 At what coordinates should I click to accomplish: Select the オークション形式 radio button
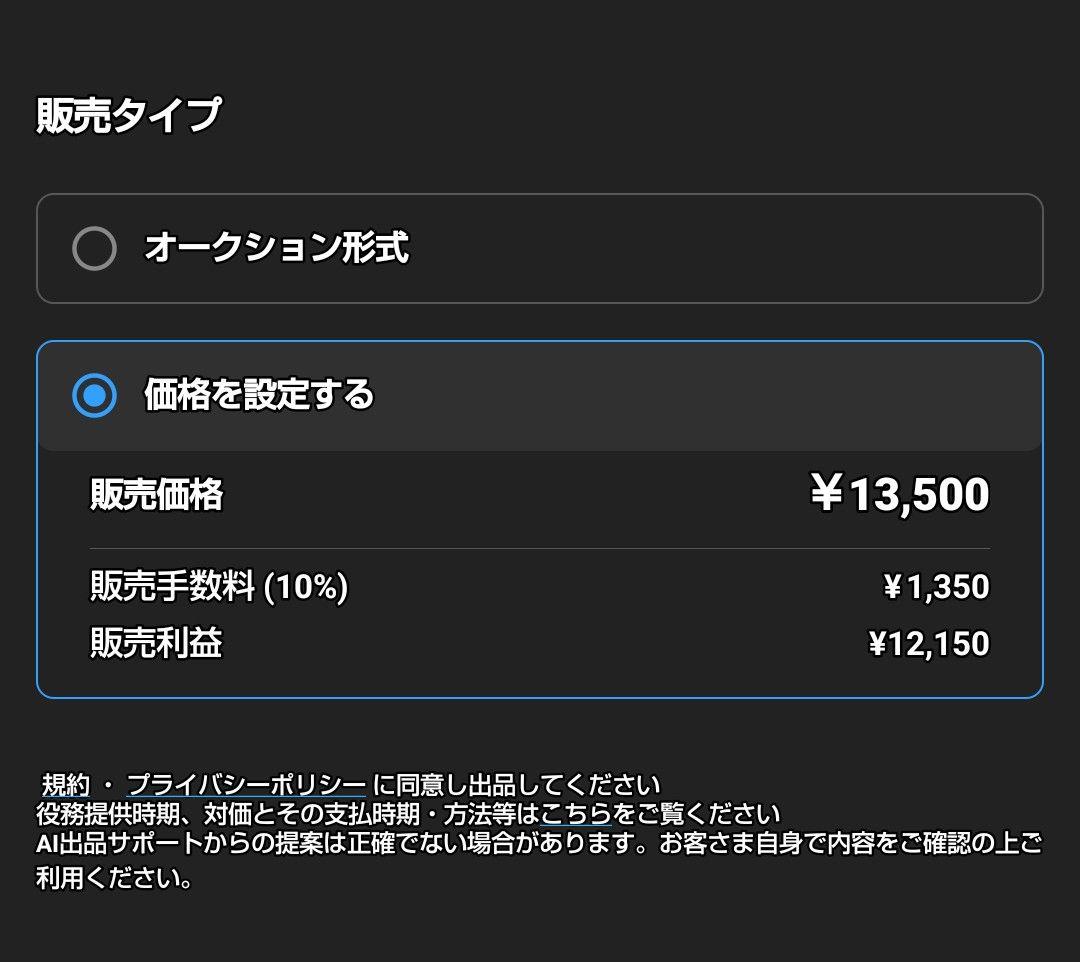pyautogui.click(x=94, y=248)
